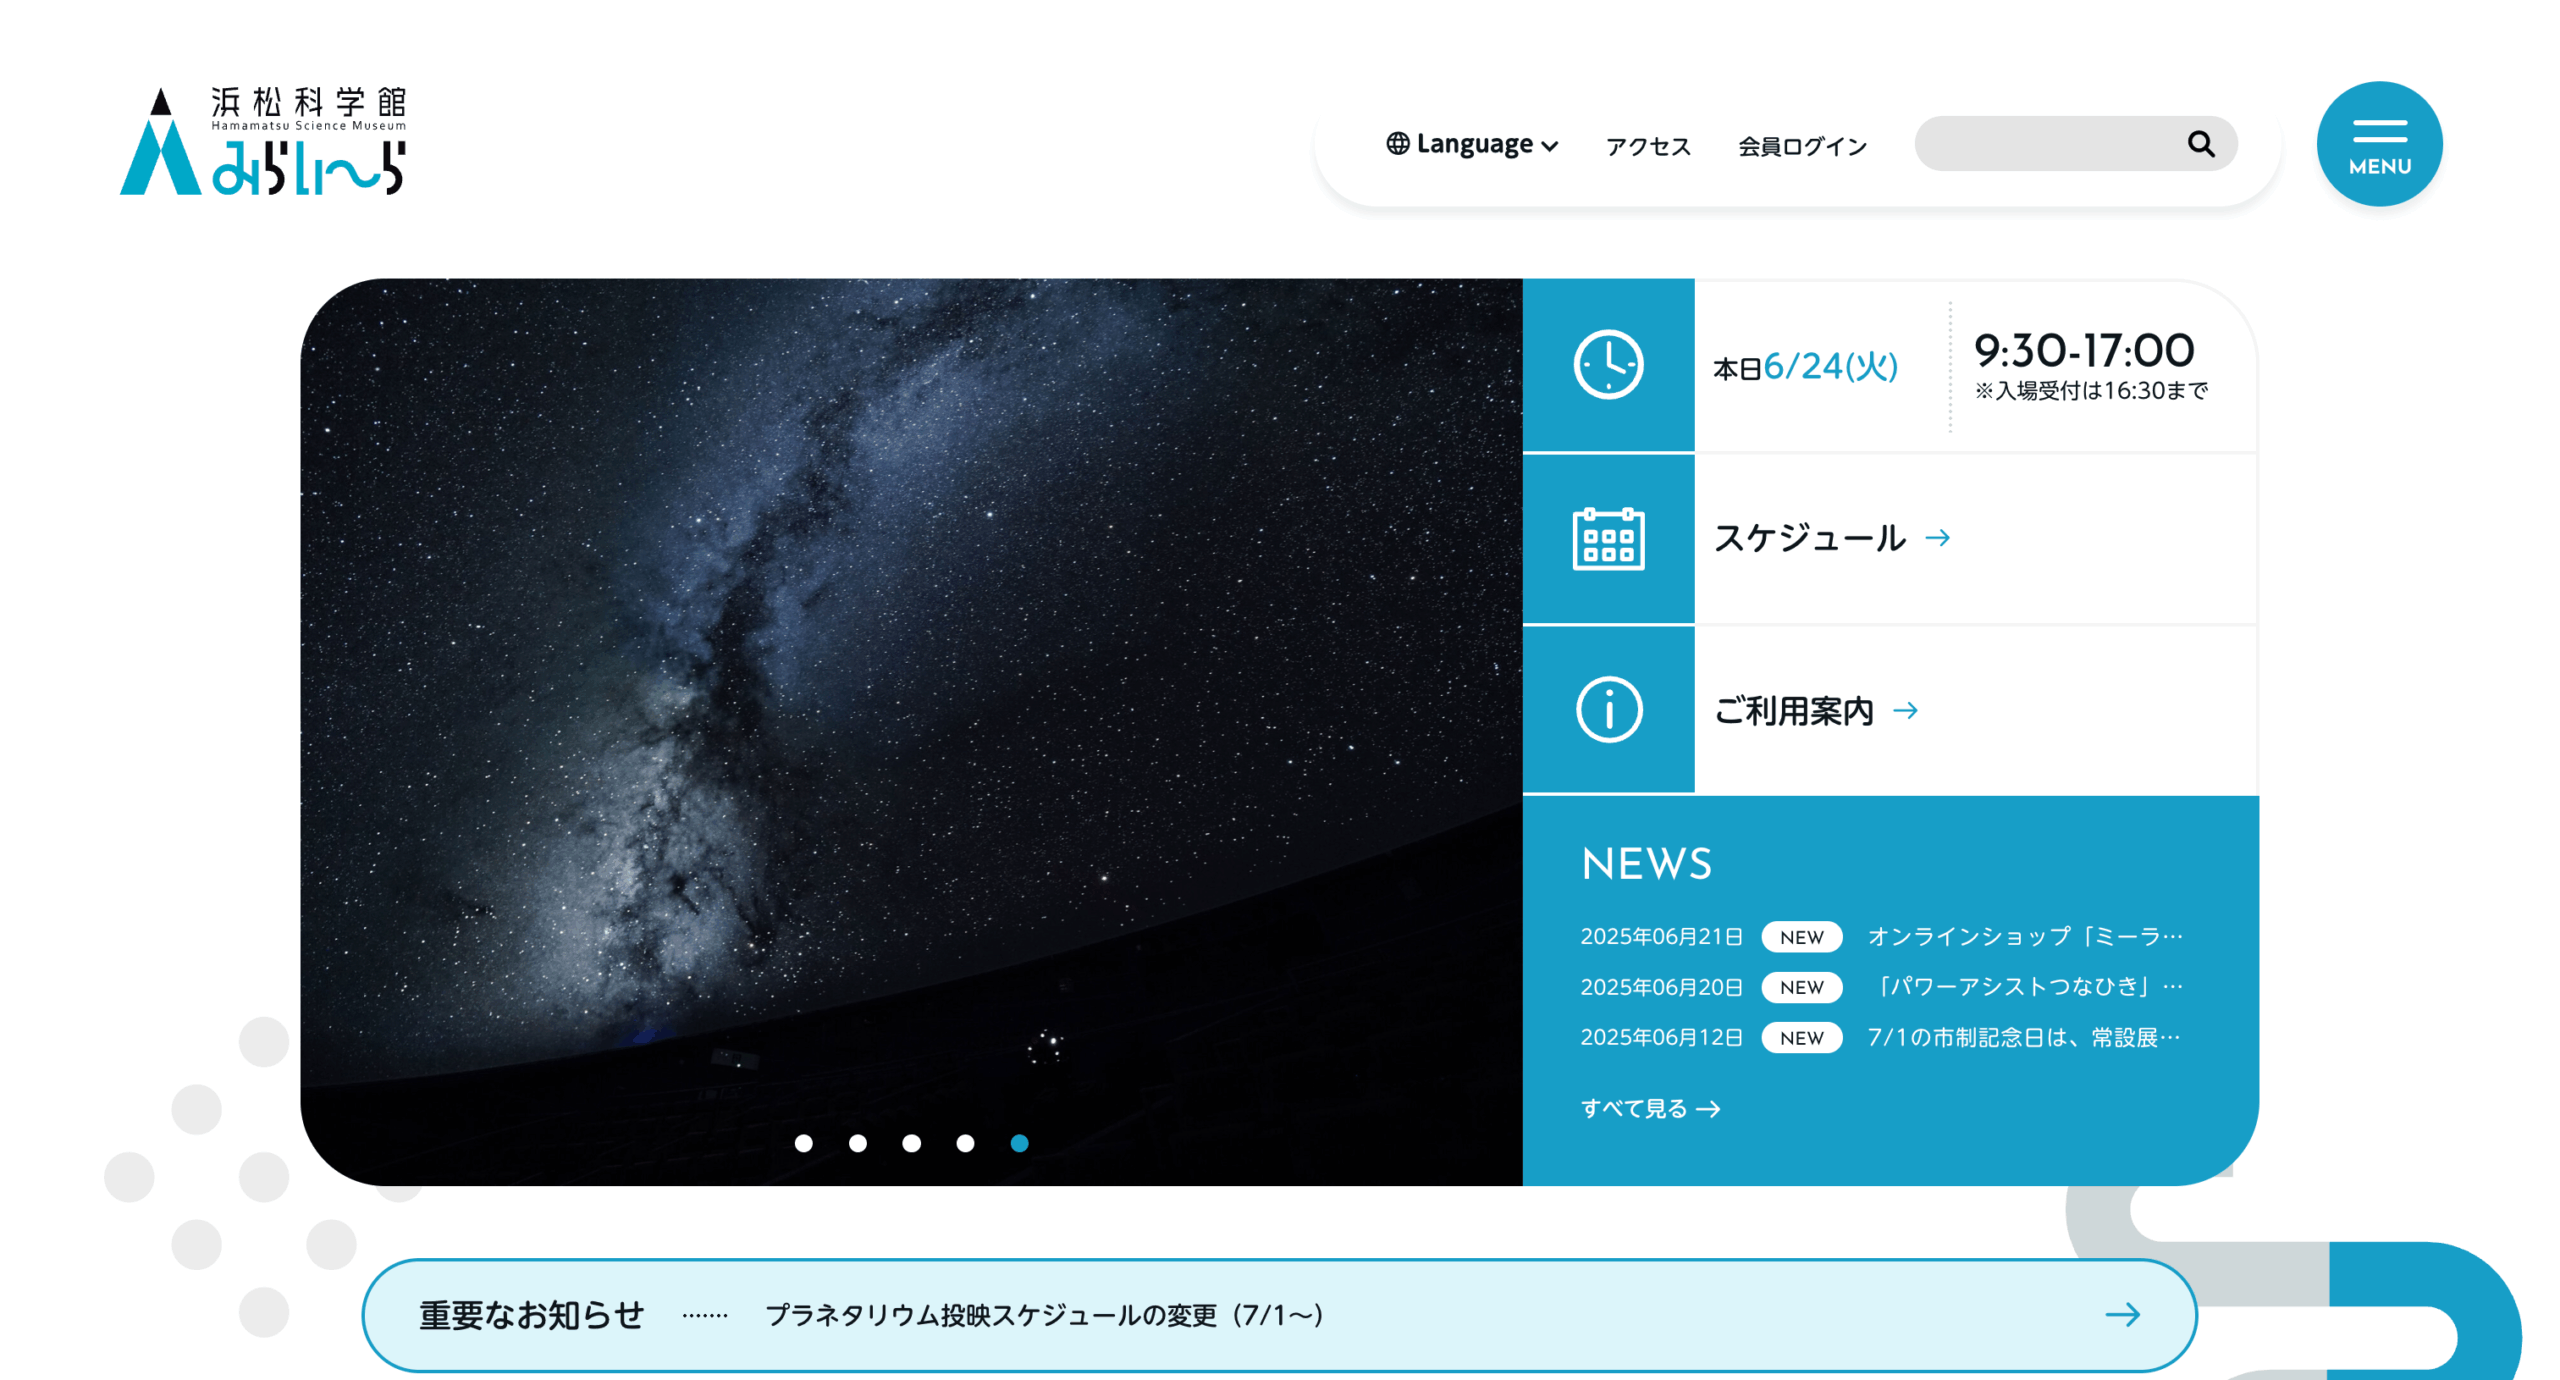Screen dimensions: 2560x1380
Task: Click NEW badge on 06月12日 news row
Action: [1801, 1038]
